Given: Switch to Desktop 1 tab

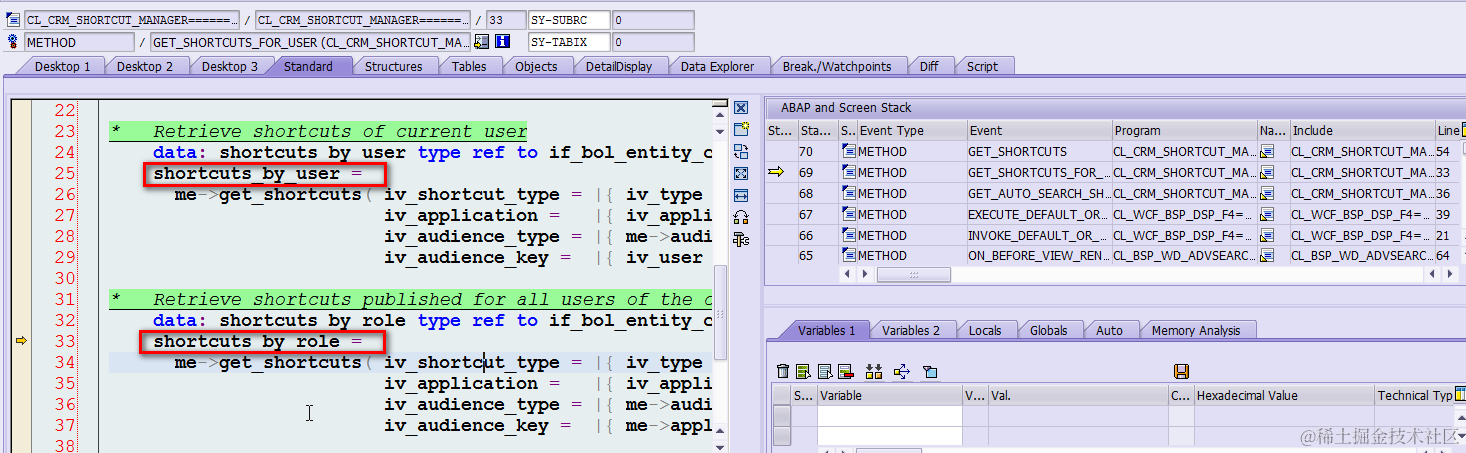Looking at the screenshot, I should [62, 66].
